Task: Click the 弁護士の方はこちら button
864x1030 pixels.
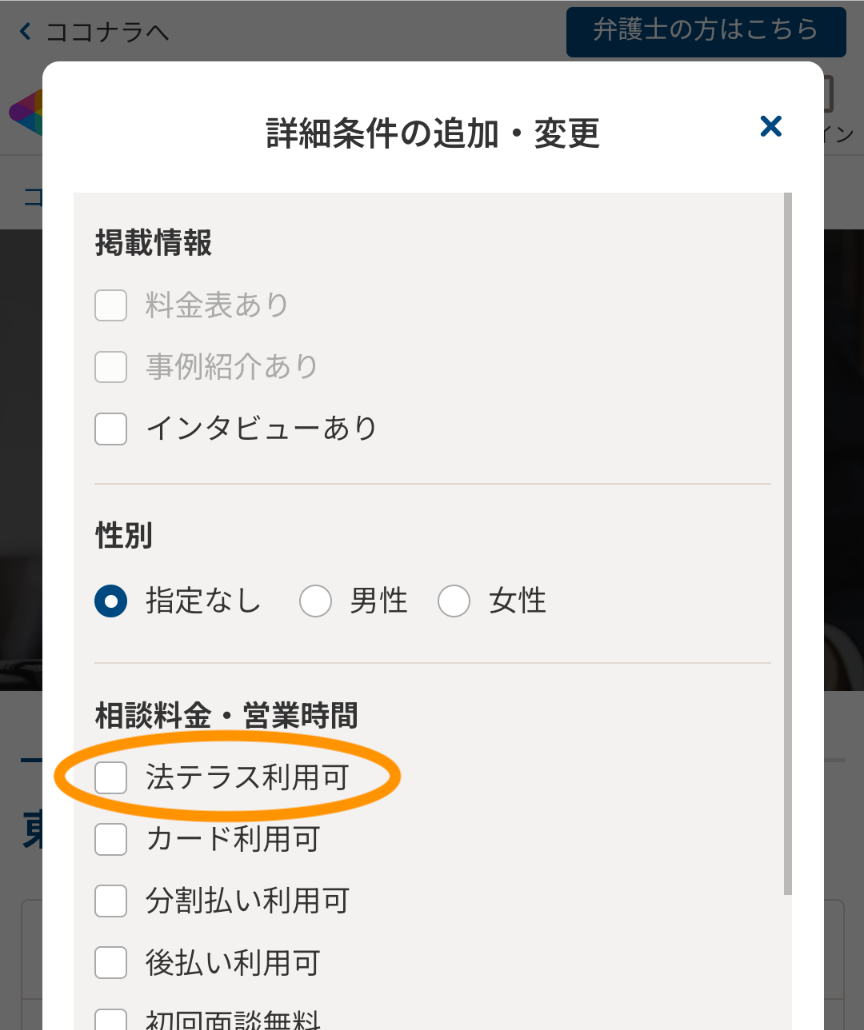Action: tap(705, 31)
